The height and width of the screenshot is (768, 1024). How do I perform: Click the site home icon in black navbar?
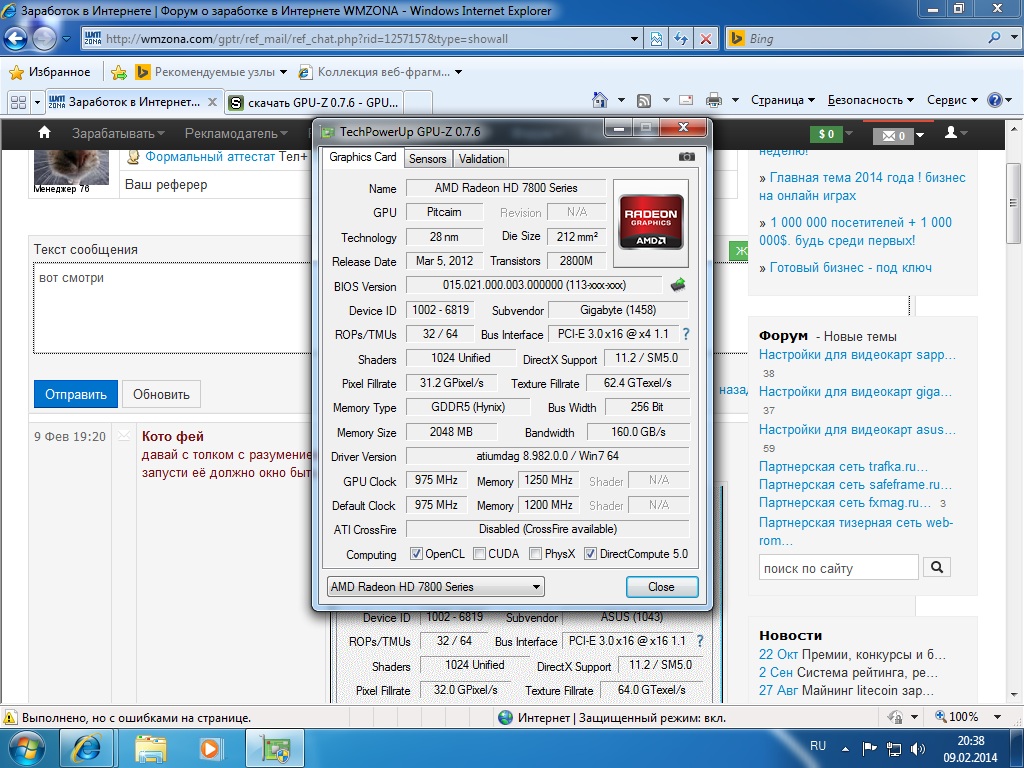(x=44, y=133)
